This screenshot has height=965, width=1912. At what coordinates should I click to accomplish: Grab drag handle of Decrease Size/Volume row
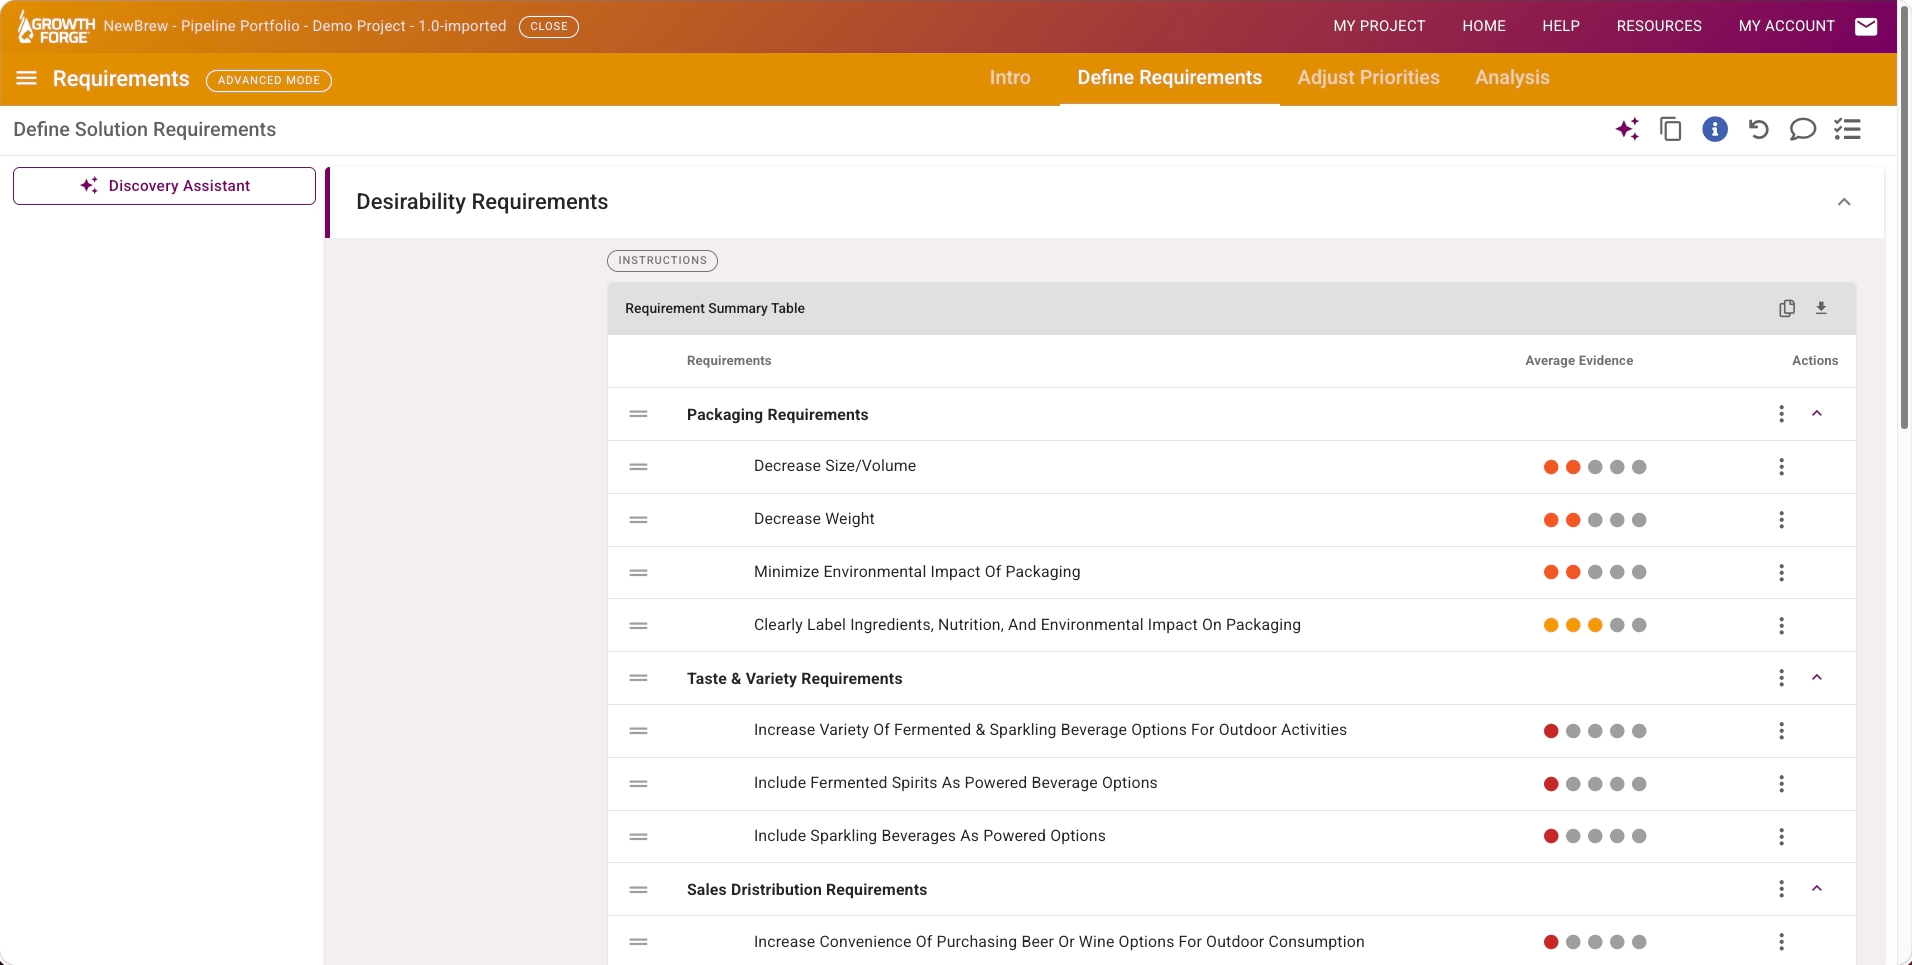(x=638, y=467)
